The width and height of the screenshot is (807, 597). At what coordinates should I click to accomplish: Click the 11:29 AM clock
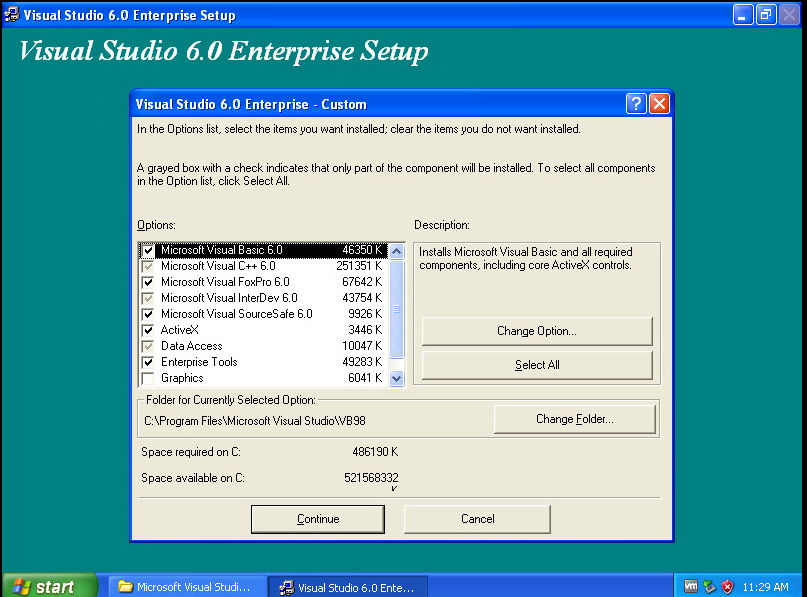(765, 587)
